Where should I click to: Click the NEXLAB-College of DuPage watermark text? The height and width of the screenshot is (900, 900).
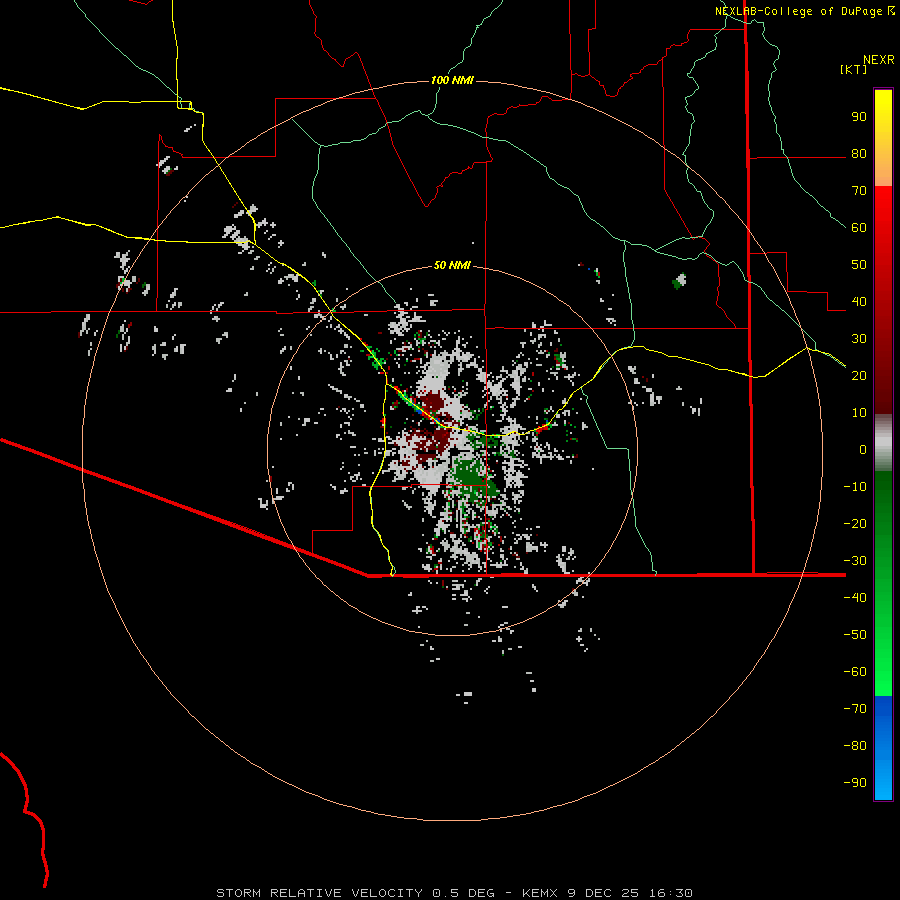[800, 11]
